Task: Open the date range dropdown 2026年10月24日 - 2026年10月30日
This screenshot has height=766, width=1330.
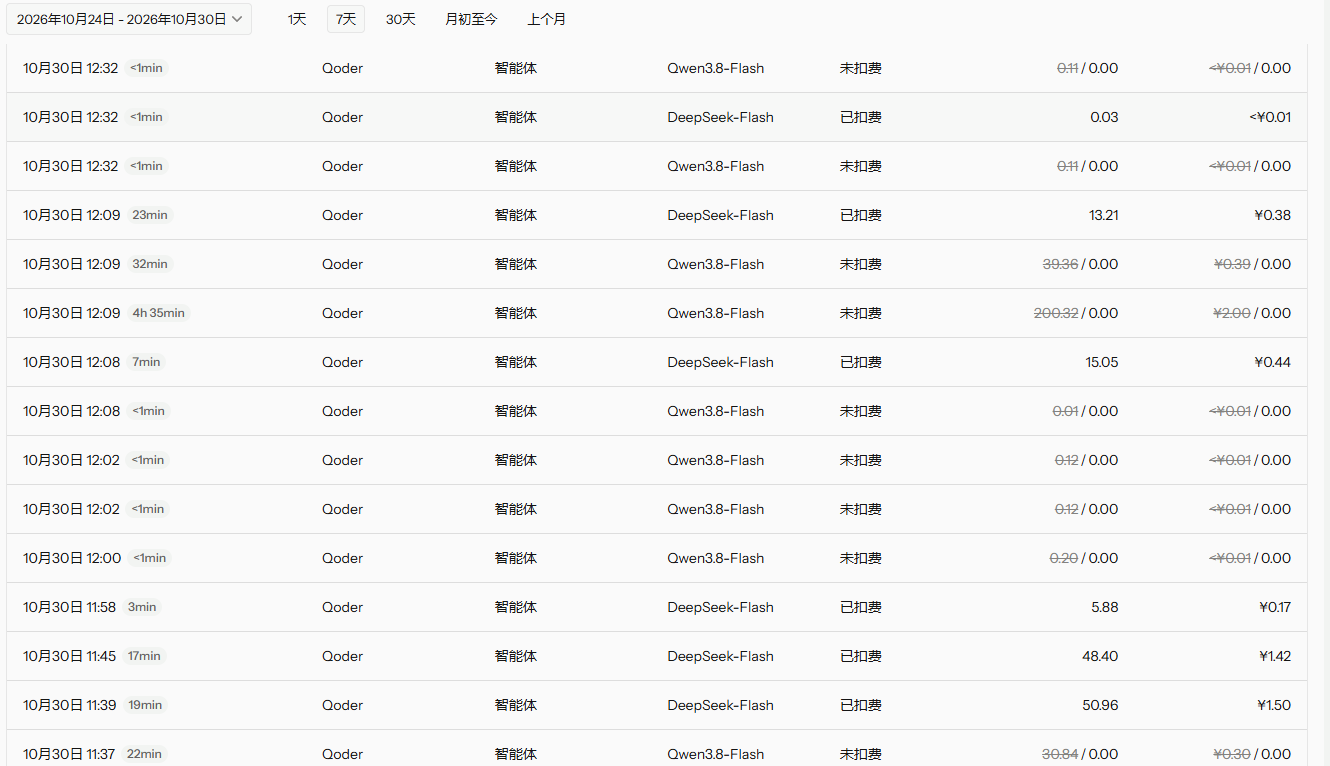Action: point(129,19)
